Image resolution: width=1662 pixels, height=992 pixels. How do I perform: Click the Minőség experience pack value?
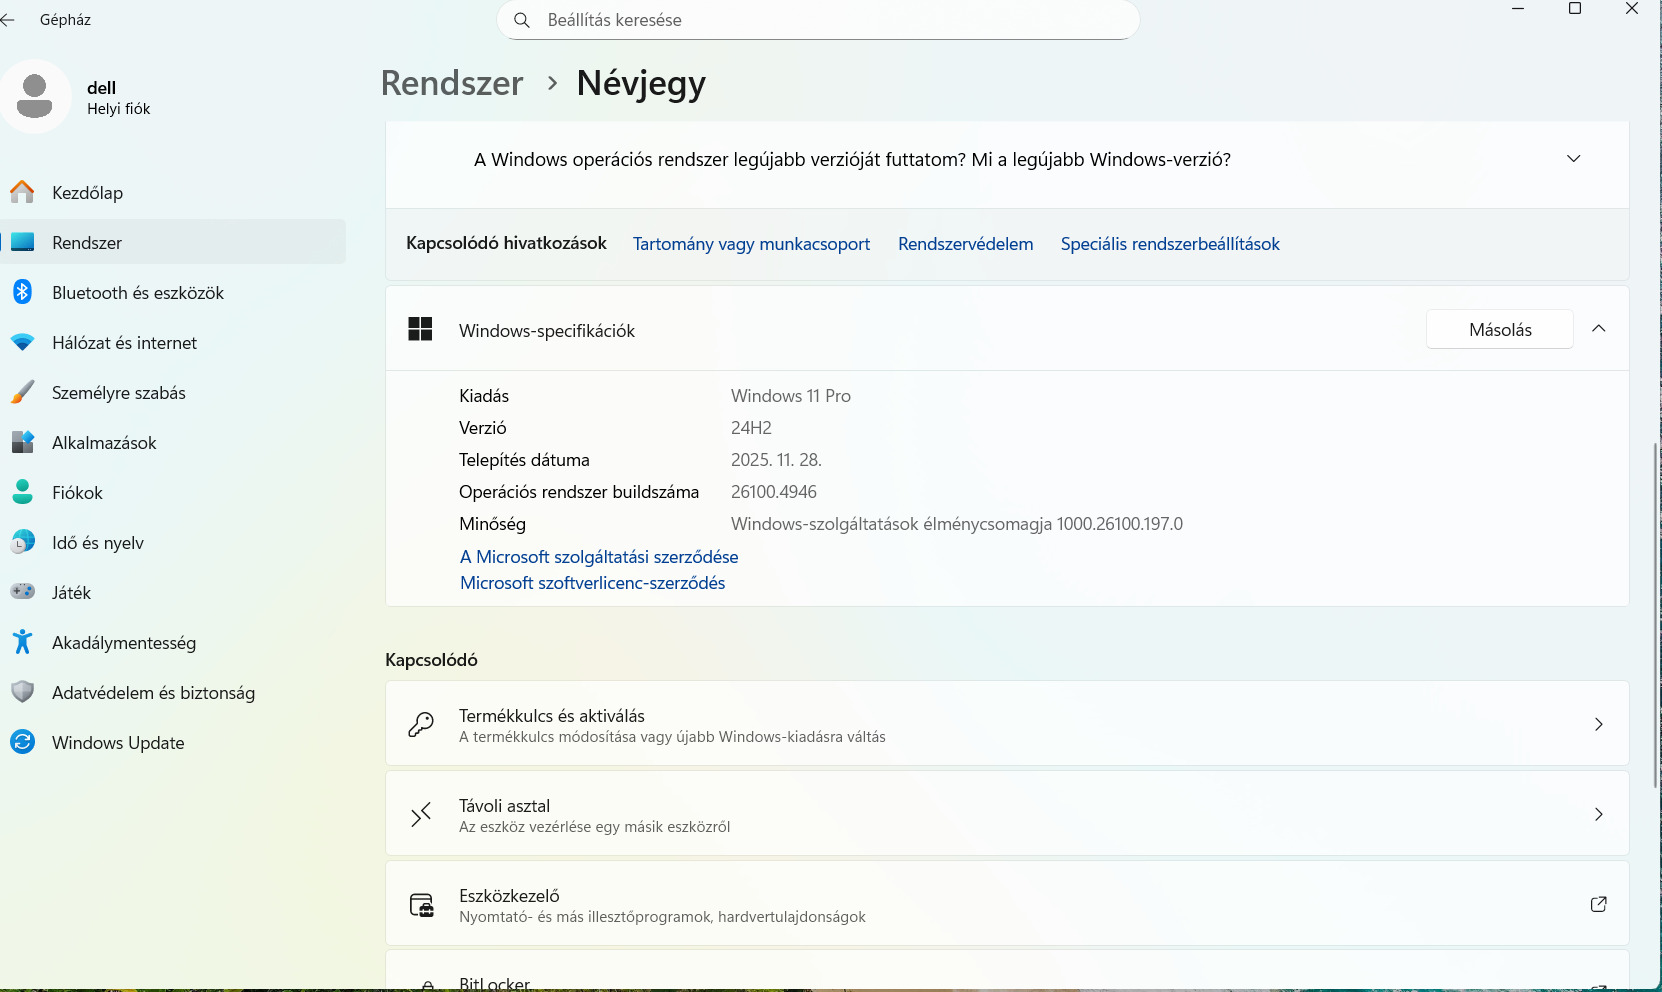[x=957, y=524]
